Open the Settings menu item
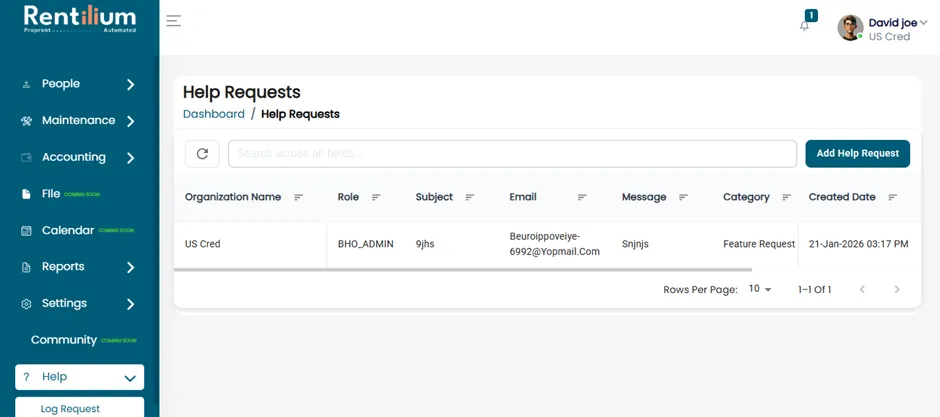The width and height of the screenshot is (940, 417). [x=79, y=304]
